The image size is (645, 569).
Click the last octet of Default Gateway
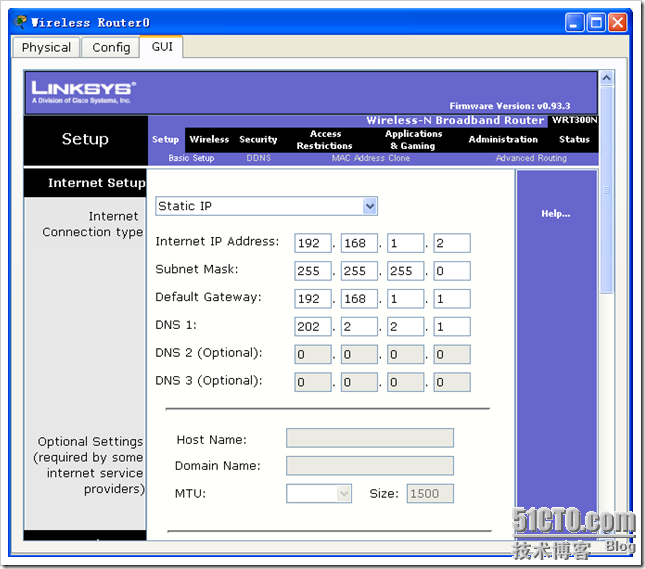point(452,299)
